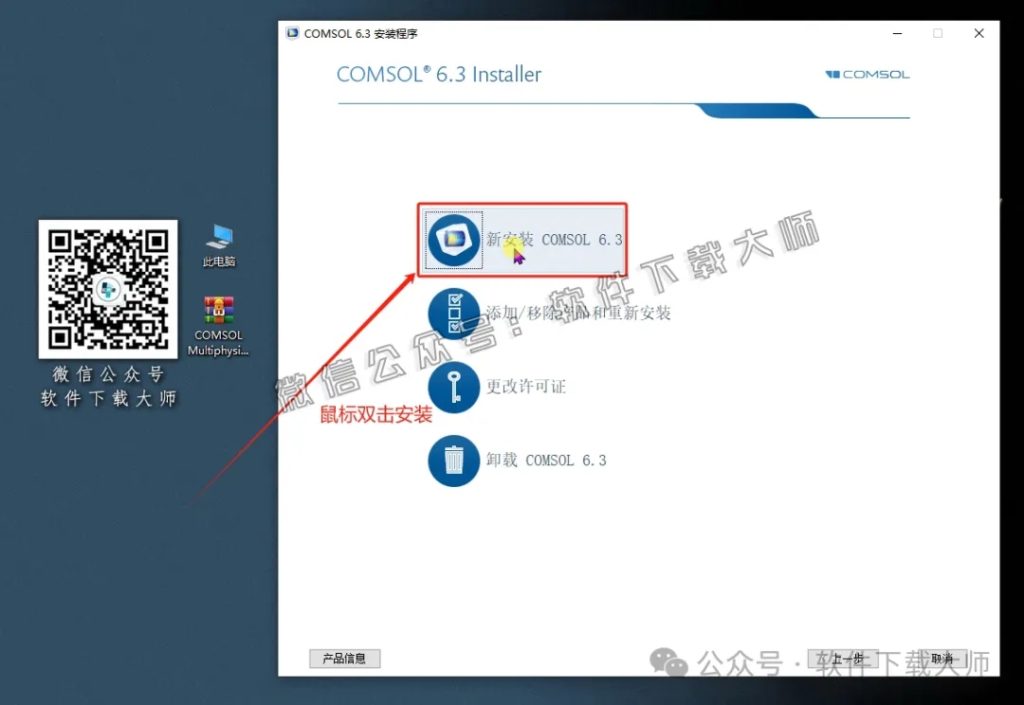
Task: Open the COMSOL Multiphysics archive on desktop
Action: (218, 310)
